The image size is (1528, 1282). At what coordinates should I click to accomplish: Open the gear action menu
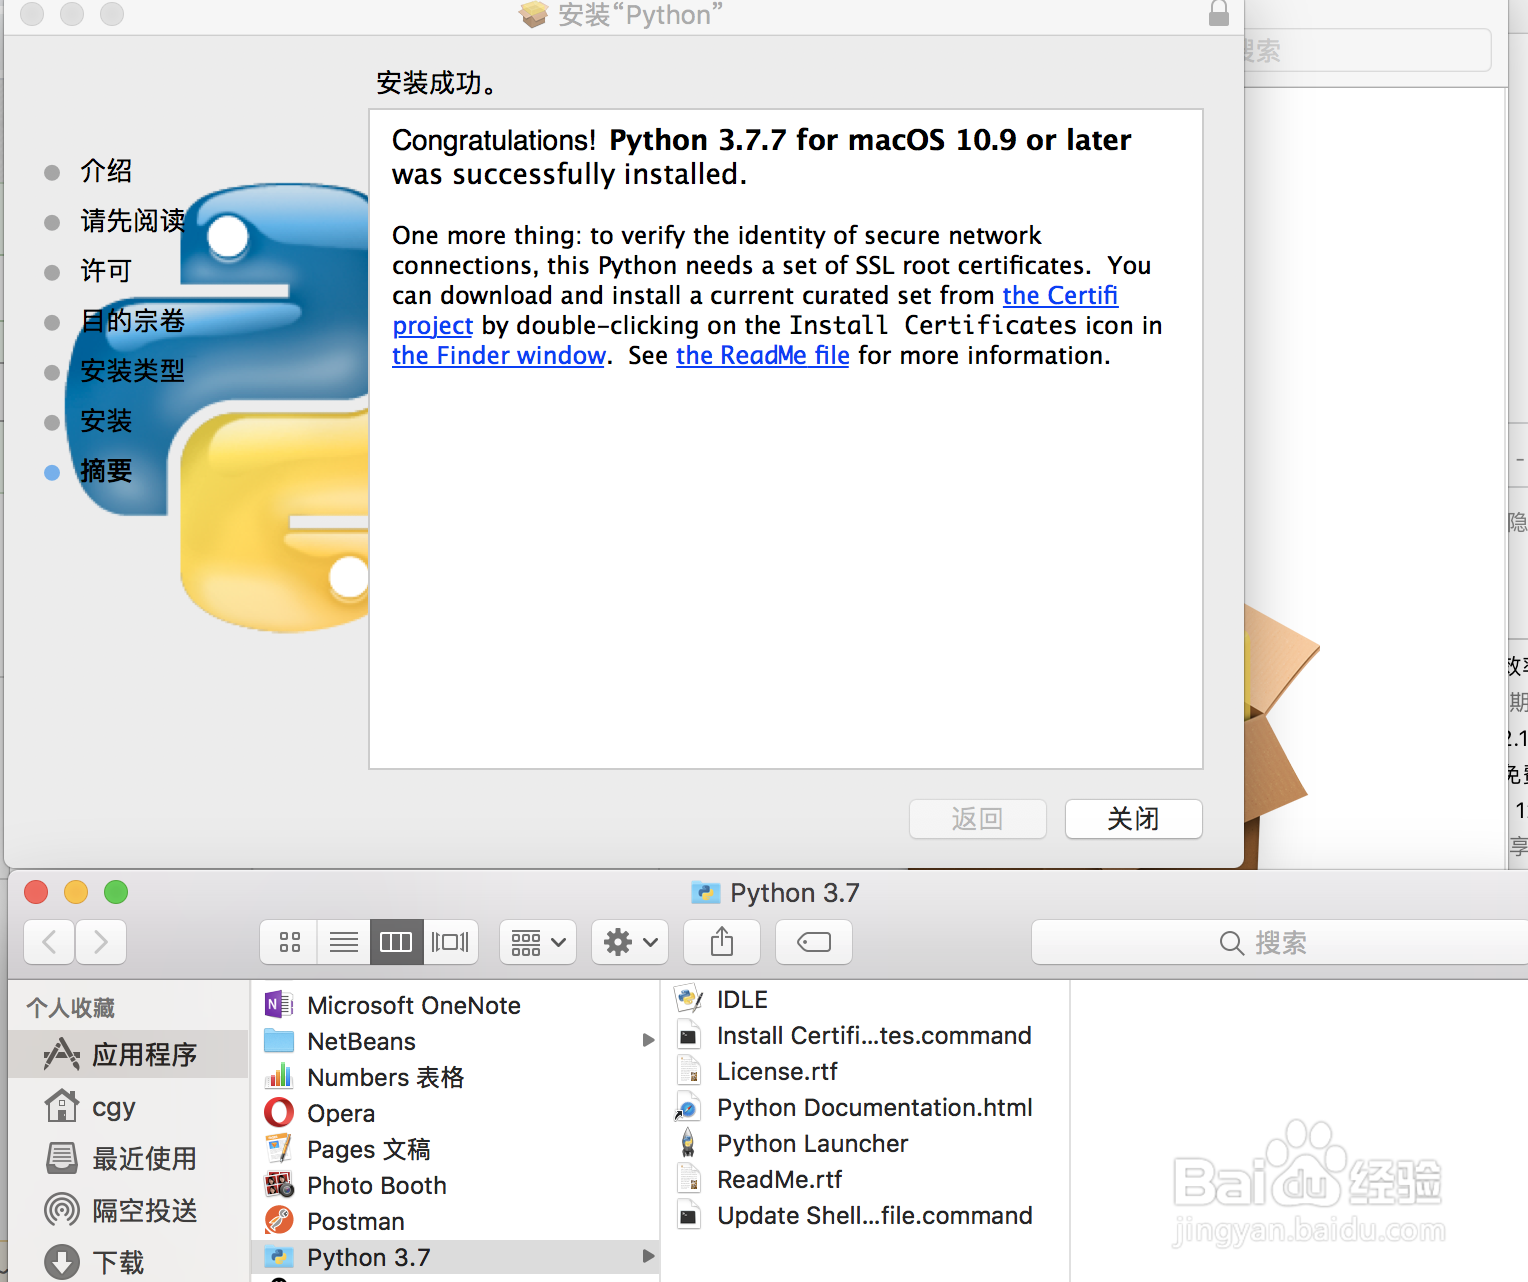pyautogui.click(x=630, y=942)
